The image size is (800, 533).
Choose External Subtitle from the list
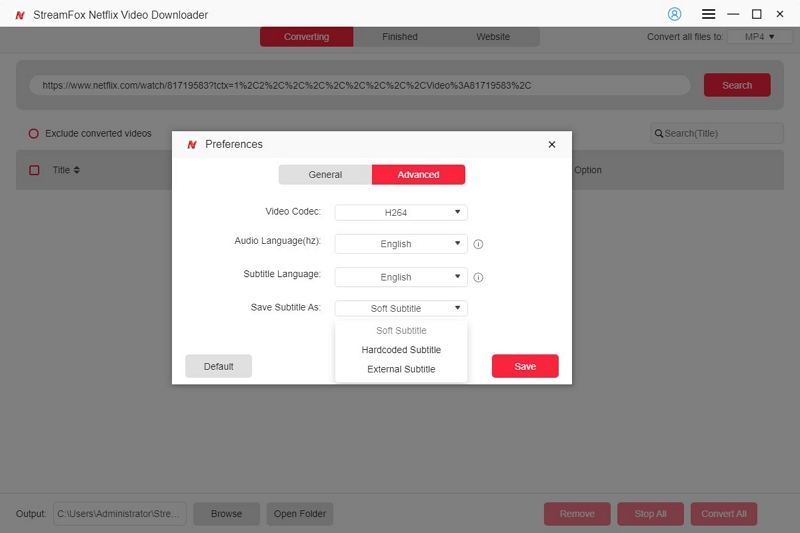tap(401, 369)
